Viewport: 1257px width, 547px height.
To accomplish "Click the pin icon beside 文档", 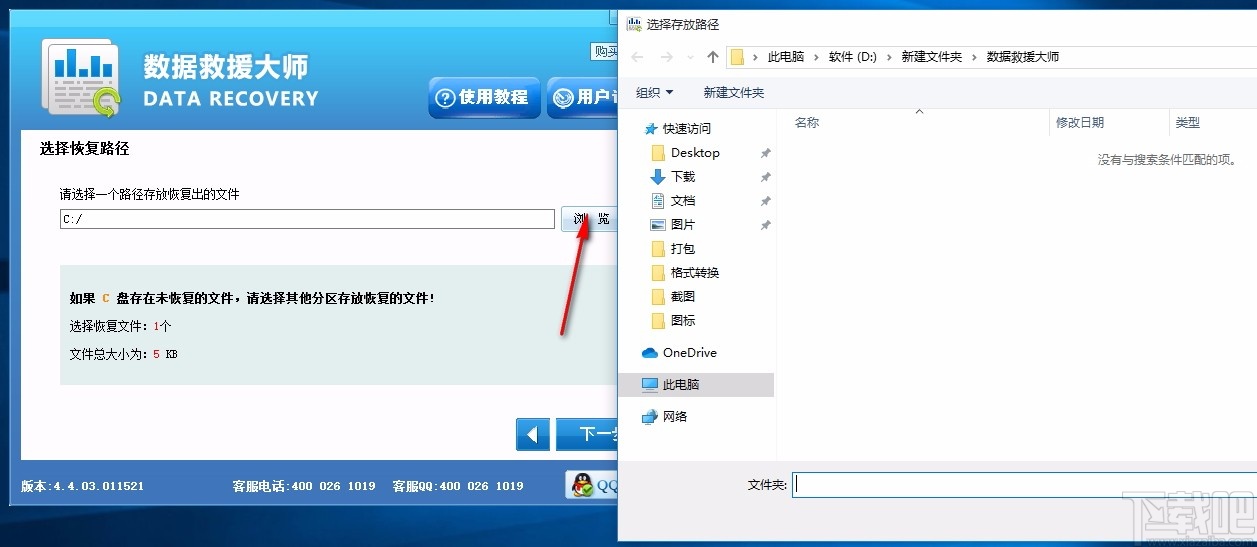I will coord(765,201).
